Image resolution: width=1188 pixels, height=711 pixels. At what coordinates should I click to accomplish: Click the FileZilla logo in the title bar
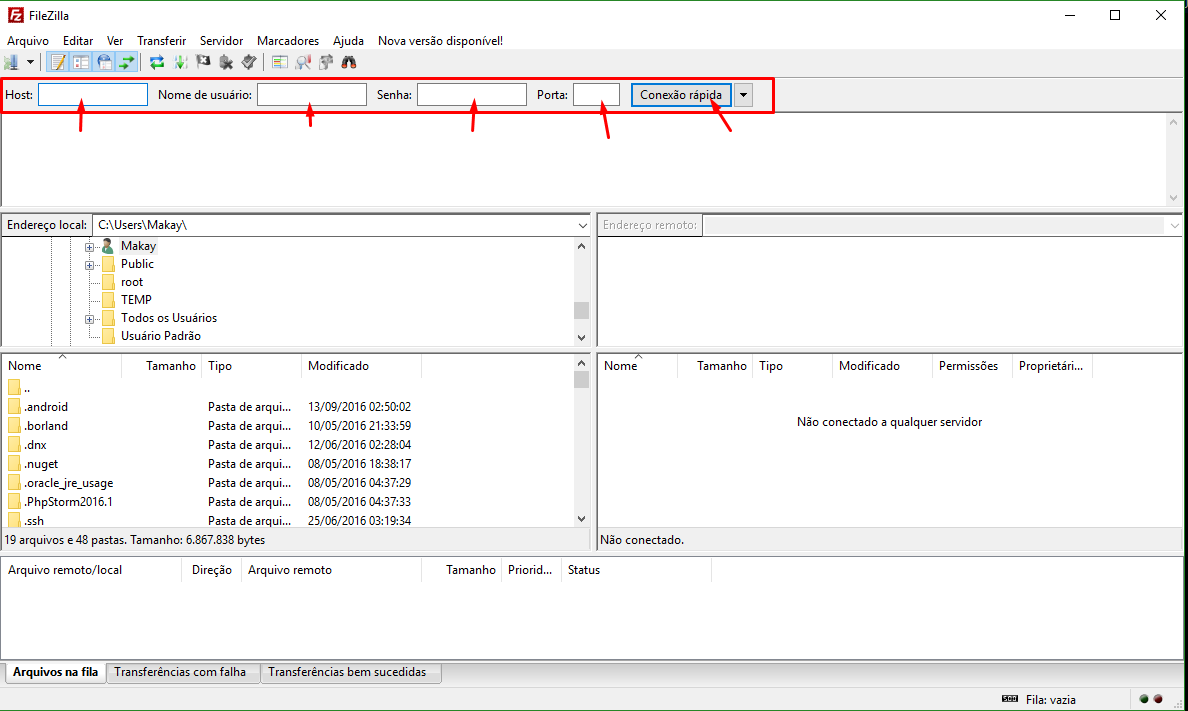15,15
